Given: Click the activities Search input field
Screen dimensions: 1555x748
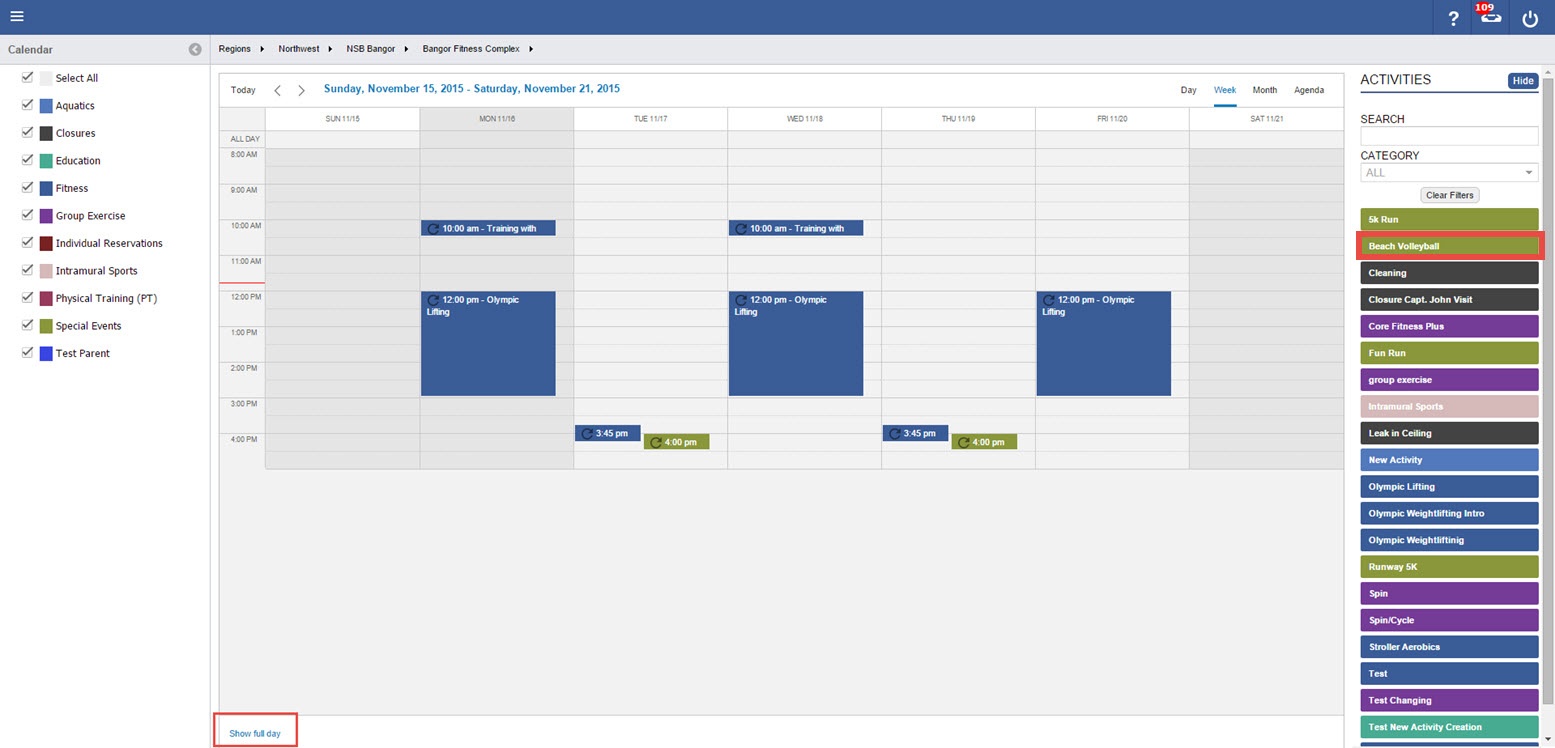Looking at the screenshot, I should coord(1448,136).
